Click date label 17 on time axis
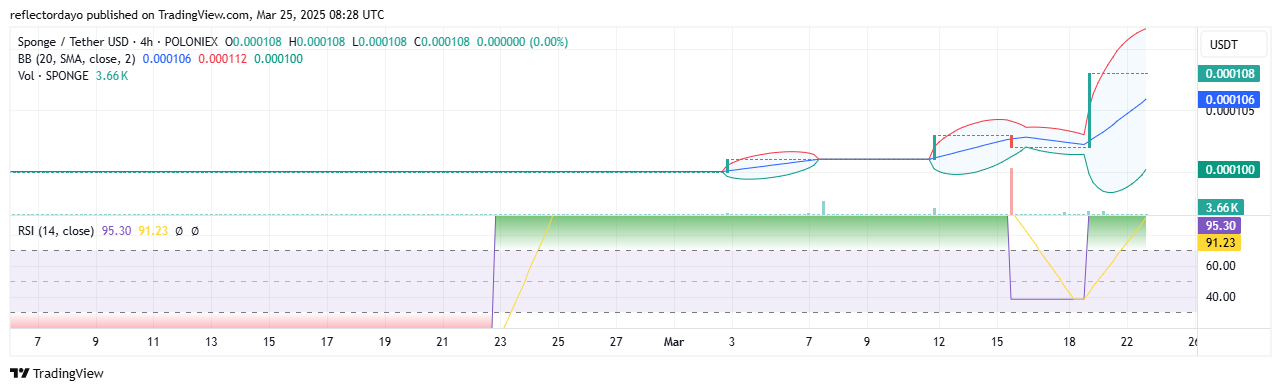Image resolution: width=1281 pixels, height=391 pixels. click(x=327, y=342)
